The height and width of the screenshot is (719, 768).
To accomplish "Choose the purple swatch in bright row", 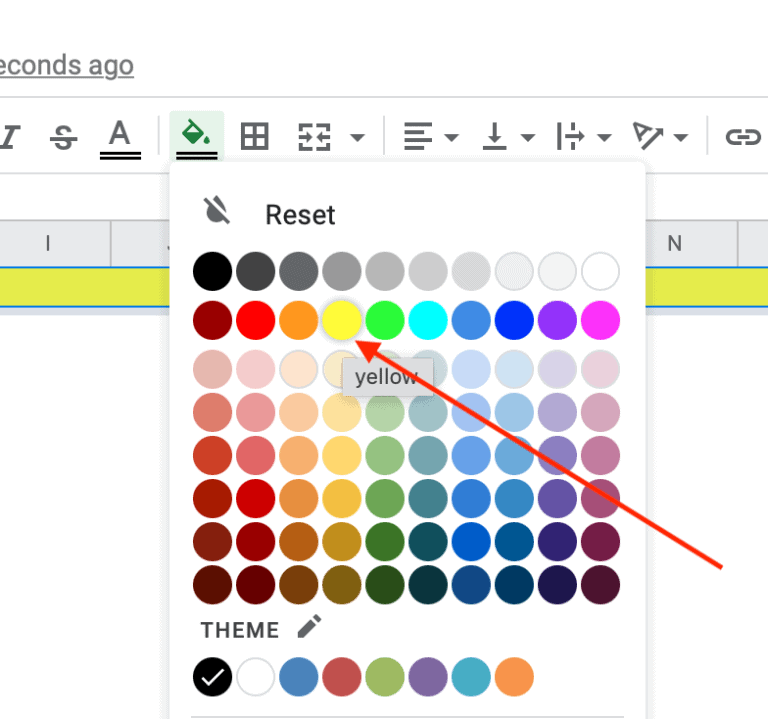I will [x=557, y=320].
